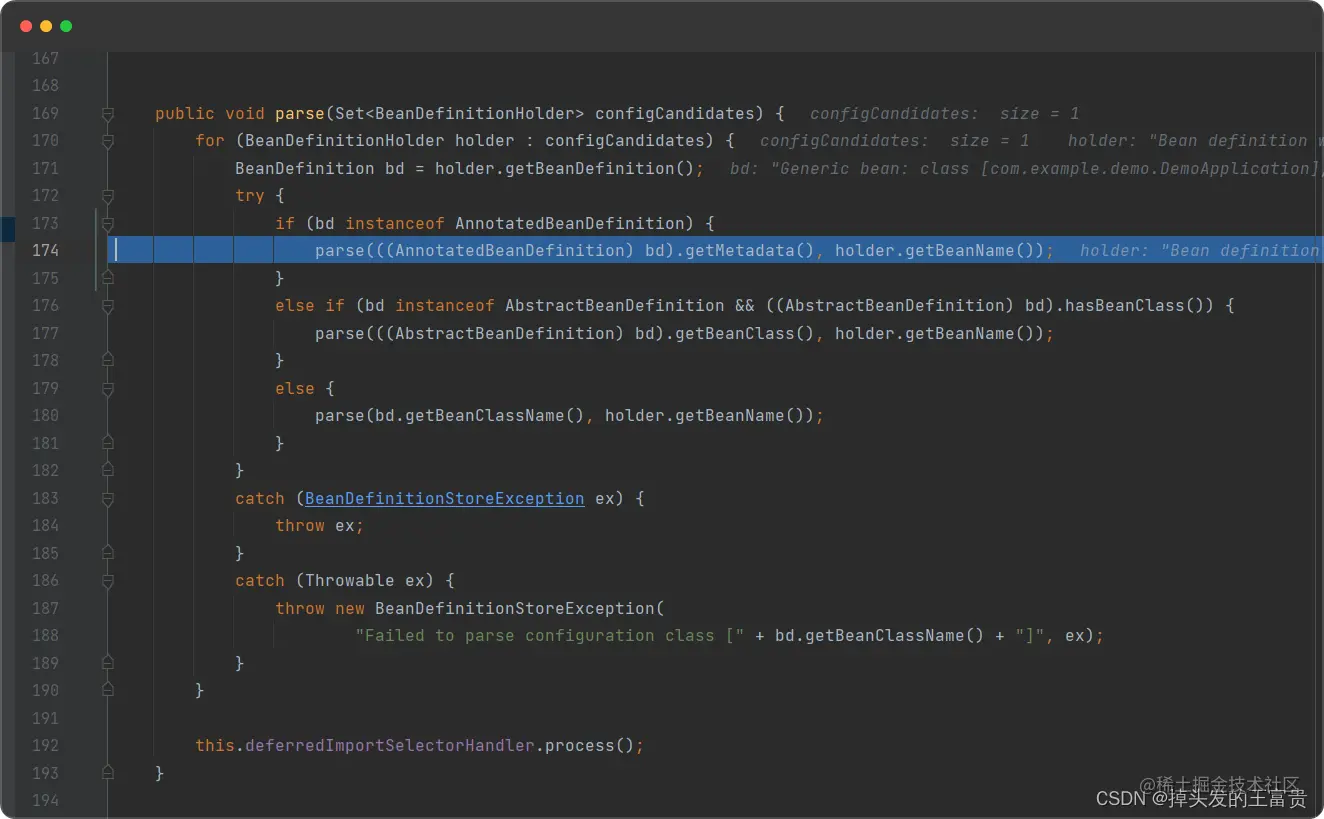Collapse the else-if fold marker at line 176
1324x819 pixels.
[108, 306]
